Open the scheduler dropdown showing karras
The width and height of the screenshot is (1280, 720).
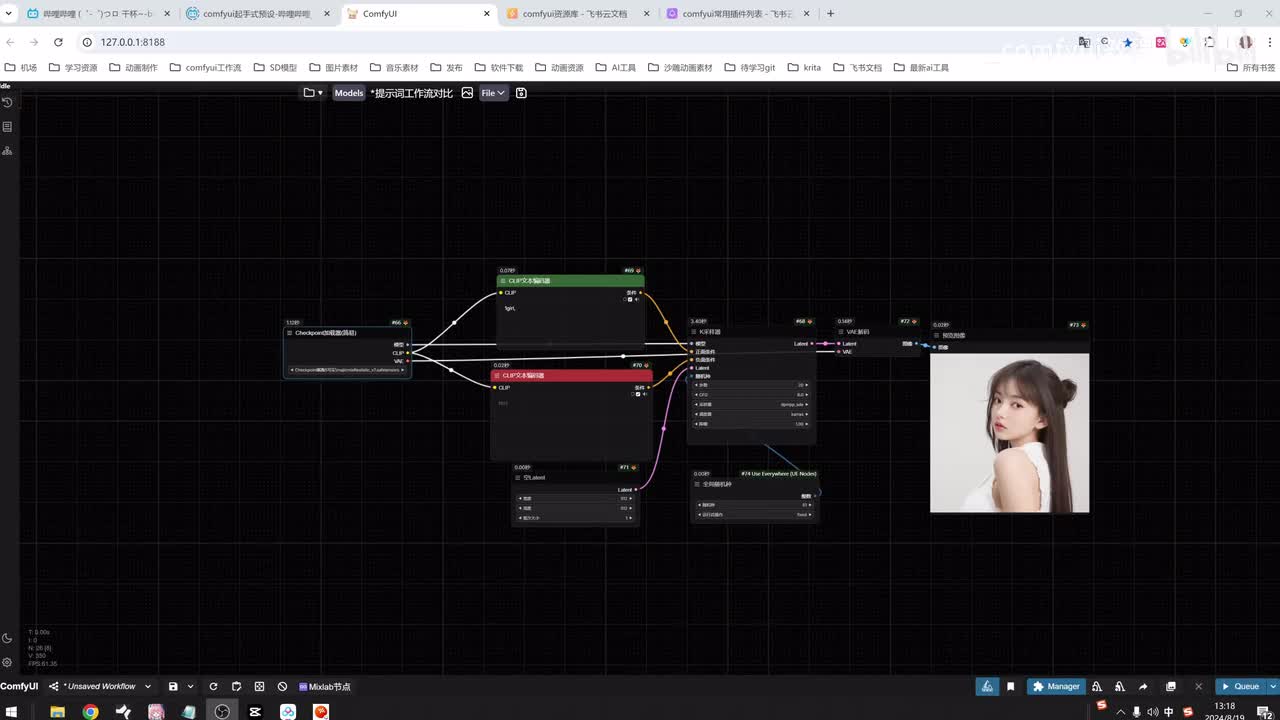(751, 414)
